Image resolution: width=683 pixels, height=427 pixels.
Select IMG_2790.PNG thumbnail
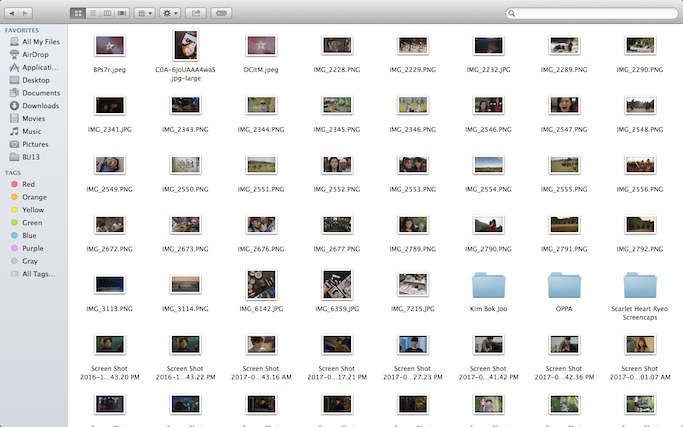pyautogui.click(x=488, y=224)
